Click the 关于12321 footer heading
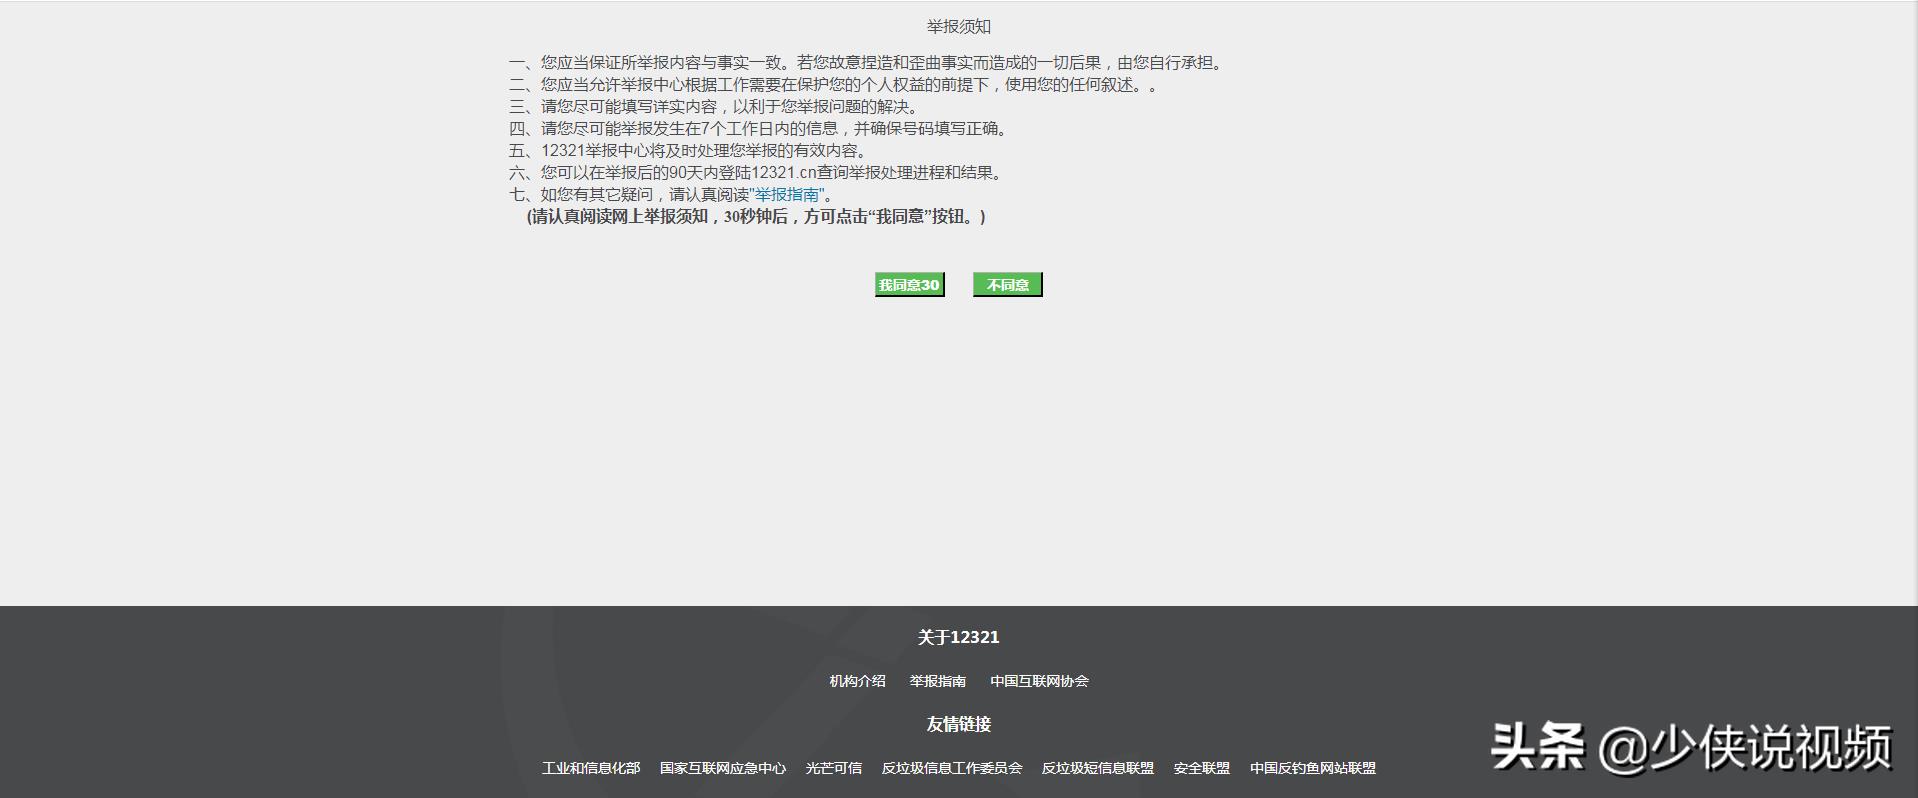Image resolution: width=1918 pixels, height=798 pixels. [958, 637]
